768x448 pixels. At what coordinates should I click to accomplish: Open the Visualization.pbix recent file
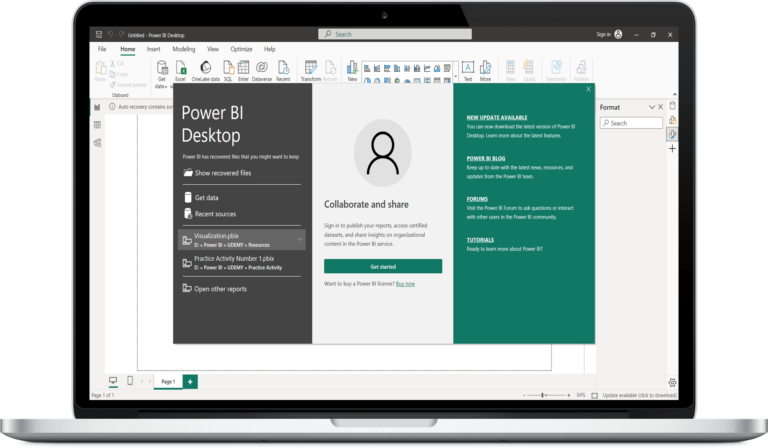click(x=242, y=240)
